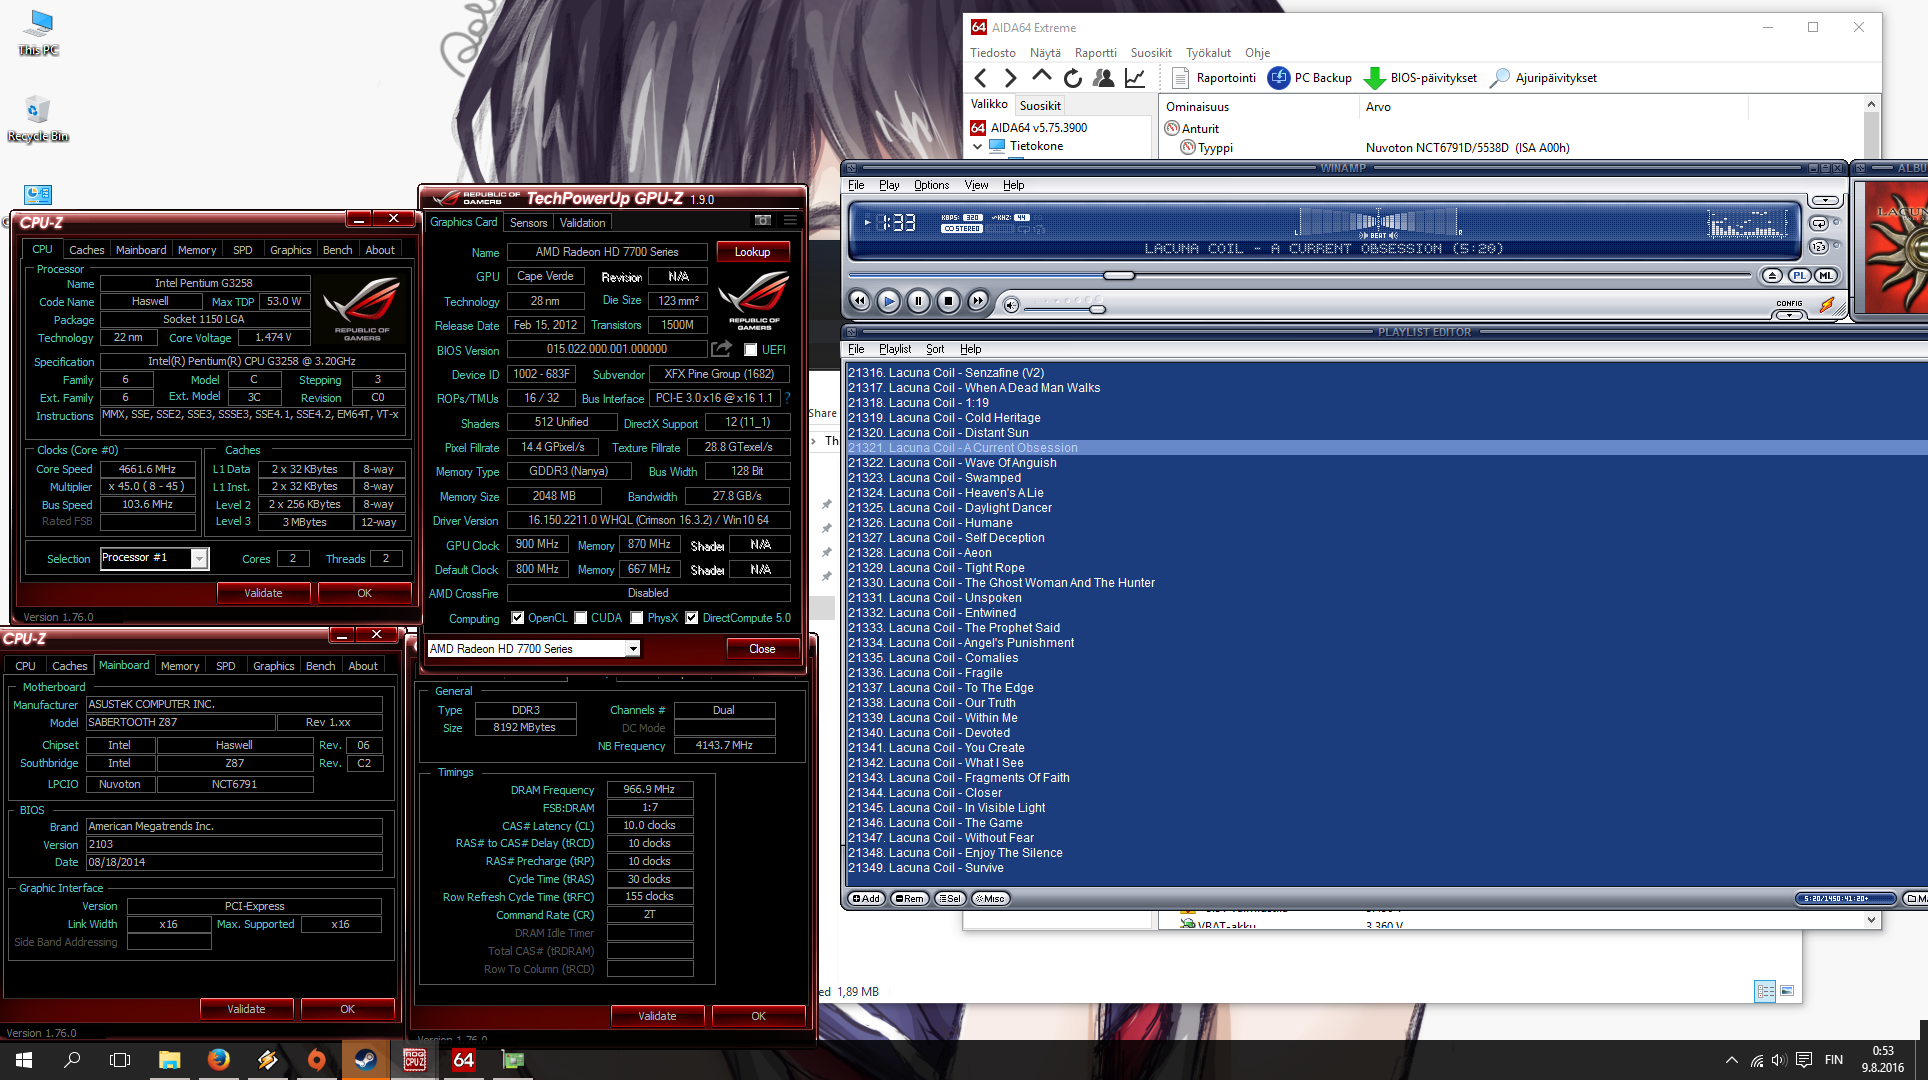Toggle CUDA checkbox in GPU-Z
Image resolution: width=1928 pixels, height=1080 pixels.
(580, 618)
